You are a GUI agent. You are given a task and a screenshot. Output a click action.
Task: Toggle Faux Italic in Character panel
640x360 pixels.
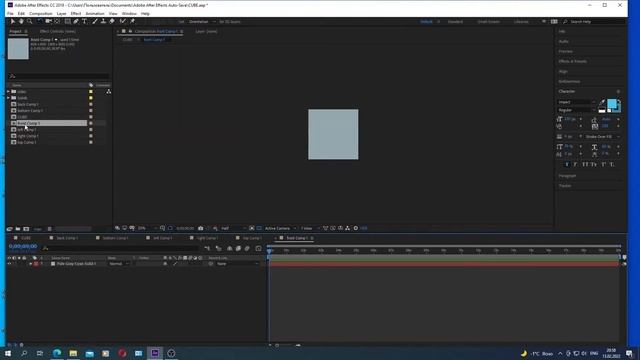point(575,164)
